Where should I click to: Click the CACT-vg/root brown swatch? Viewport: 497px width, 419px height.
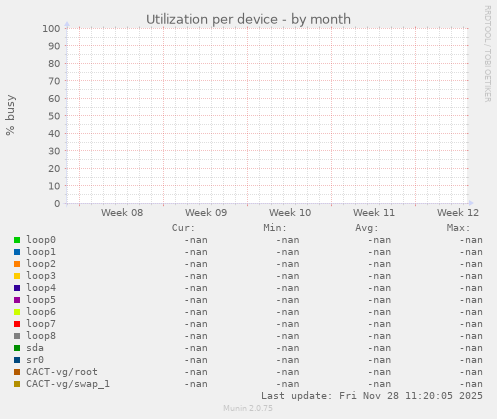tap(17, 372)
